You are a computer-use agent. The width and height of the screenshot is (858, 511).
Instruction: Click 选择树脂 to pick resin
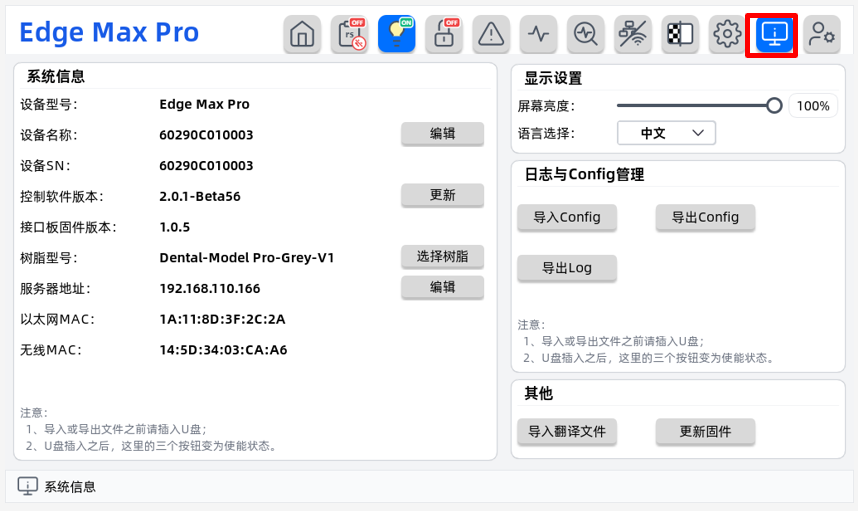pyautogui.click(x=442, y=256)
